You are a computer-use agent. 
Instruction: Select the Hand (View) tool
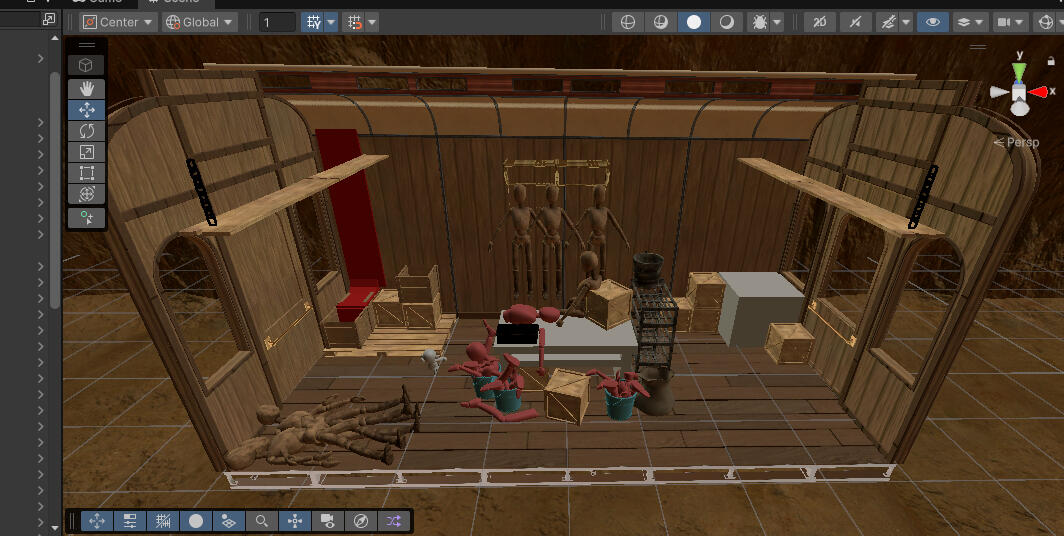tap(87, 88)
